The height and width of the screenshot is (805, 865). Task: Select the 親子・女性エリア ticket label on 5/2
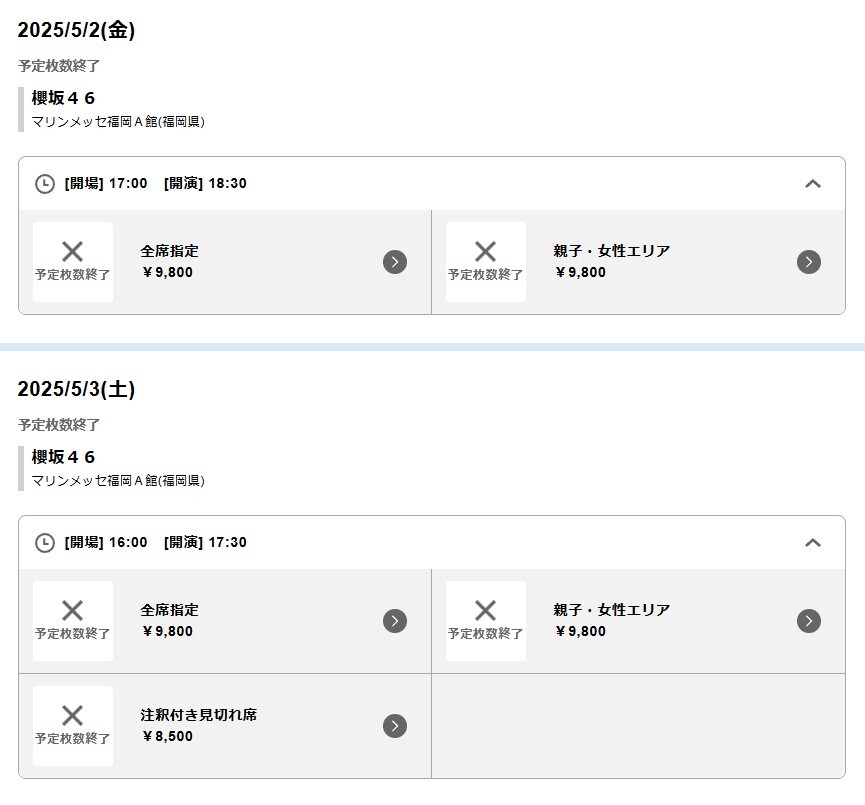(611, 251)
